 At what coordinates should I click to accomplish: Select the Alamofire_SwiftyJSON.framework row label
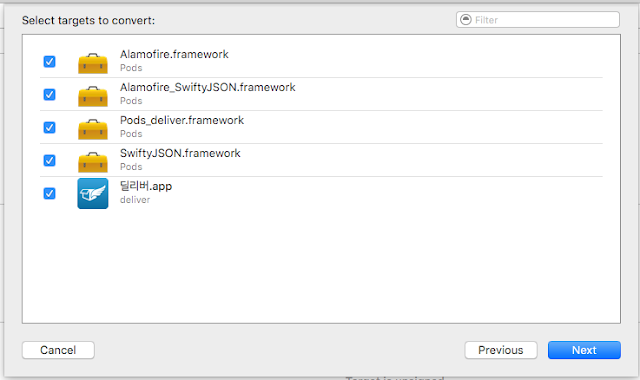[208, 87]
